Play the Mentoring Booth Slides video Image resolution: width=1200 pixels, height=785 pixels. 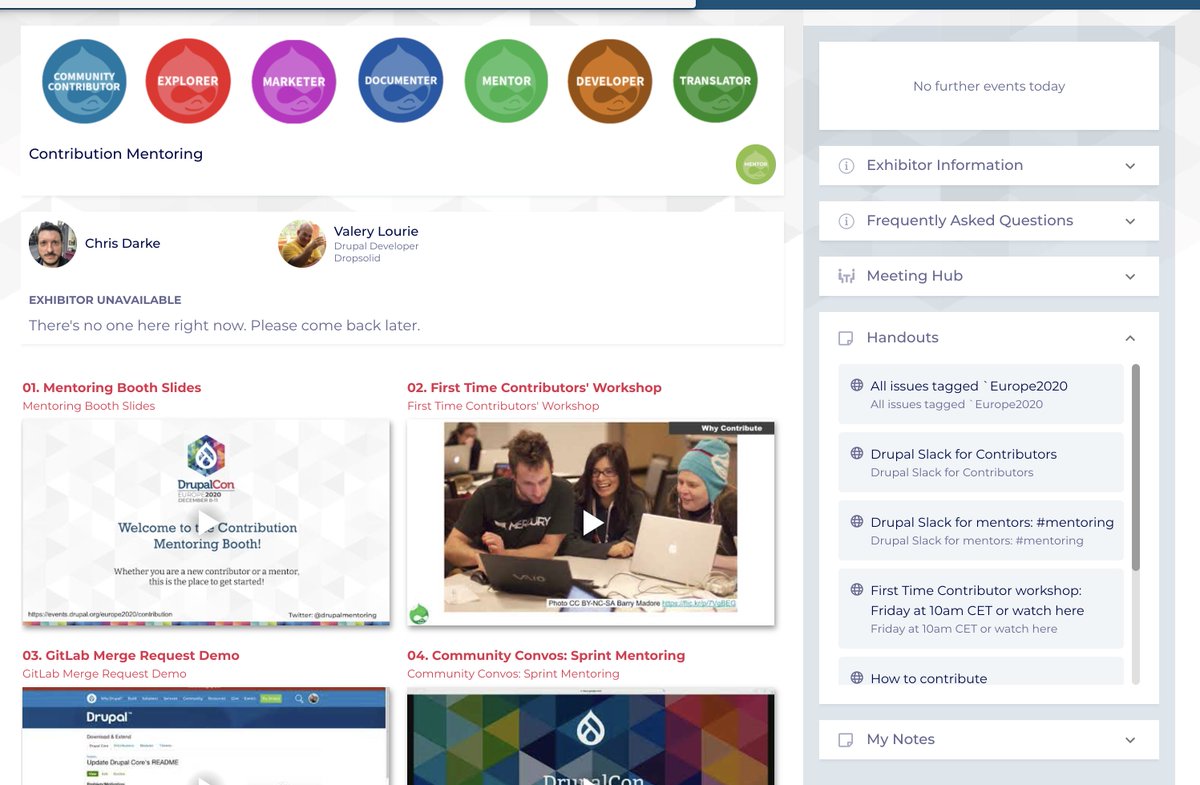[207, 522]
